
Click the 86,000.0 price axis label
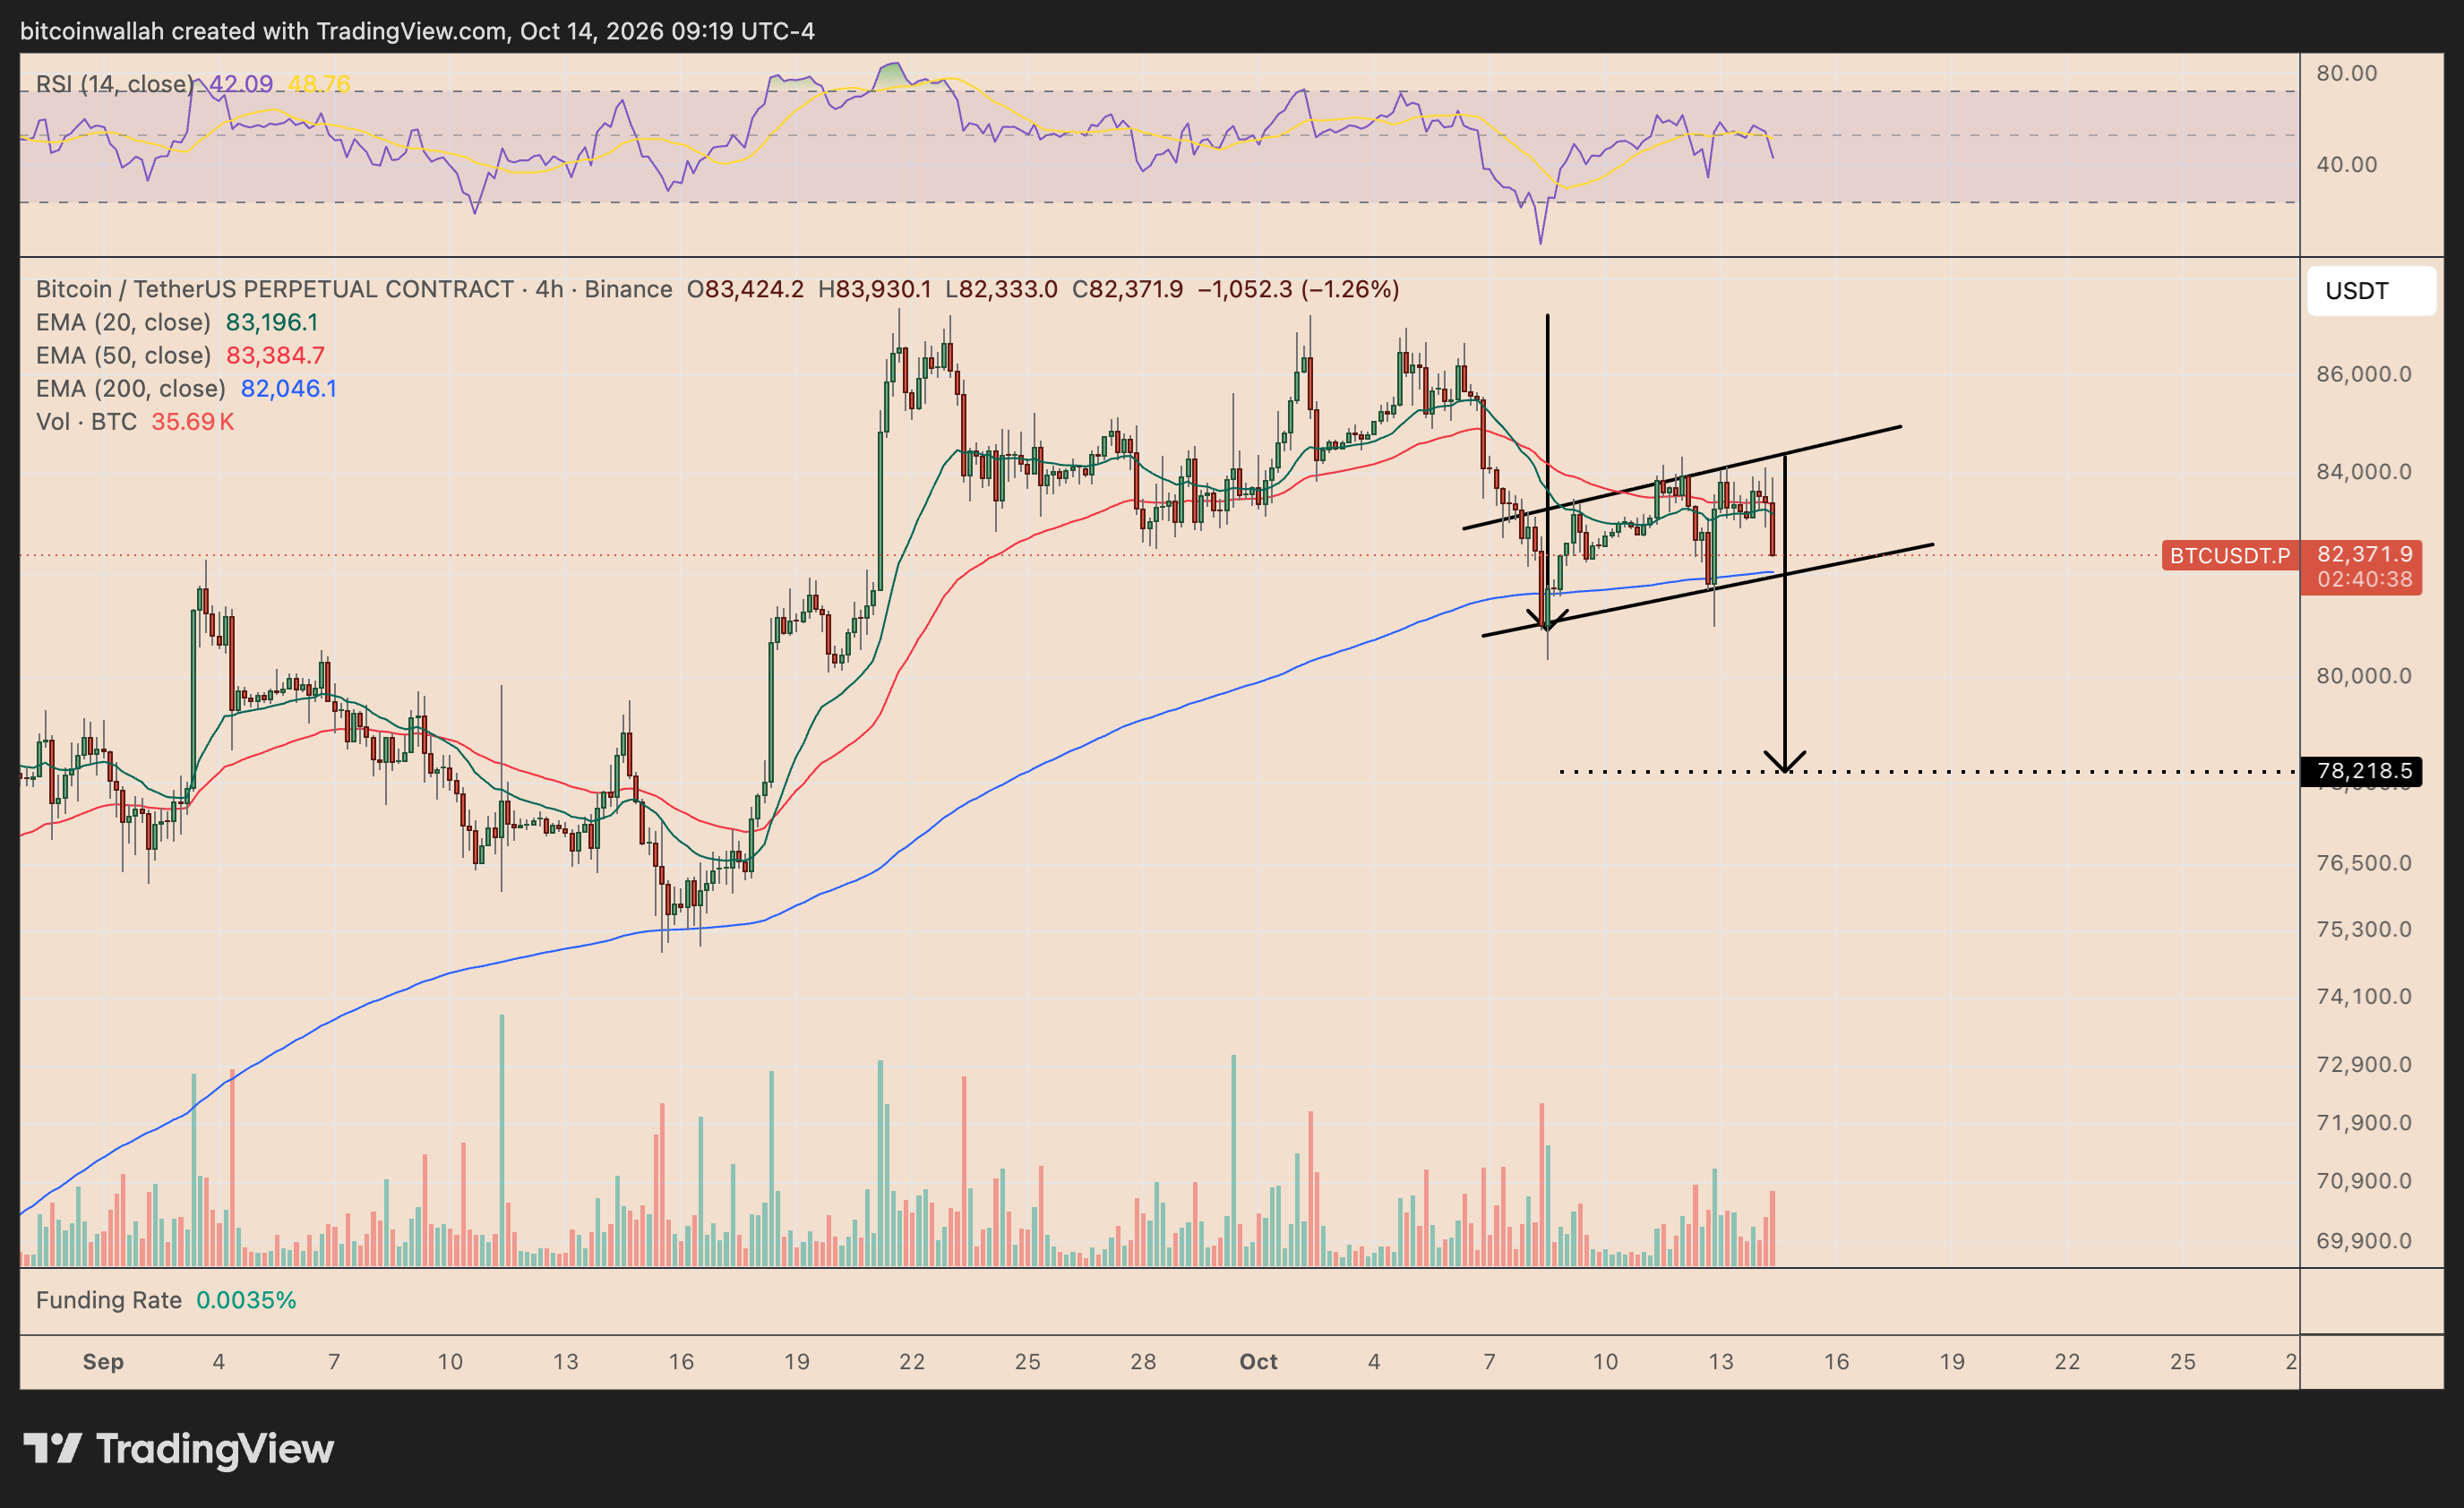pos(2364,374)
